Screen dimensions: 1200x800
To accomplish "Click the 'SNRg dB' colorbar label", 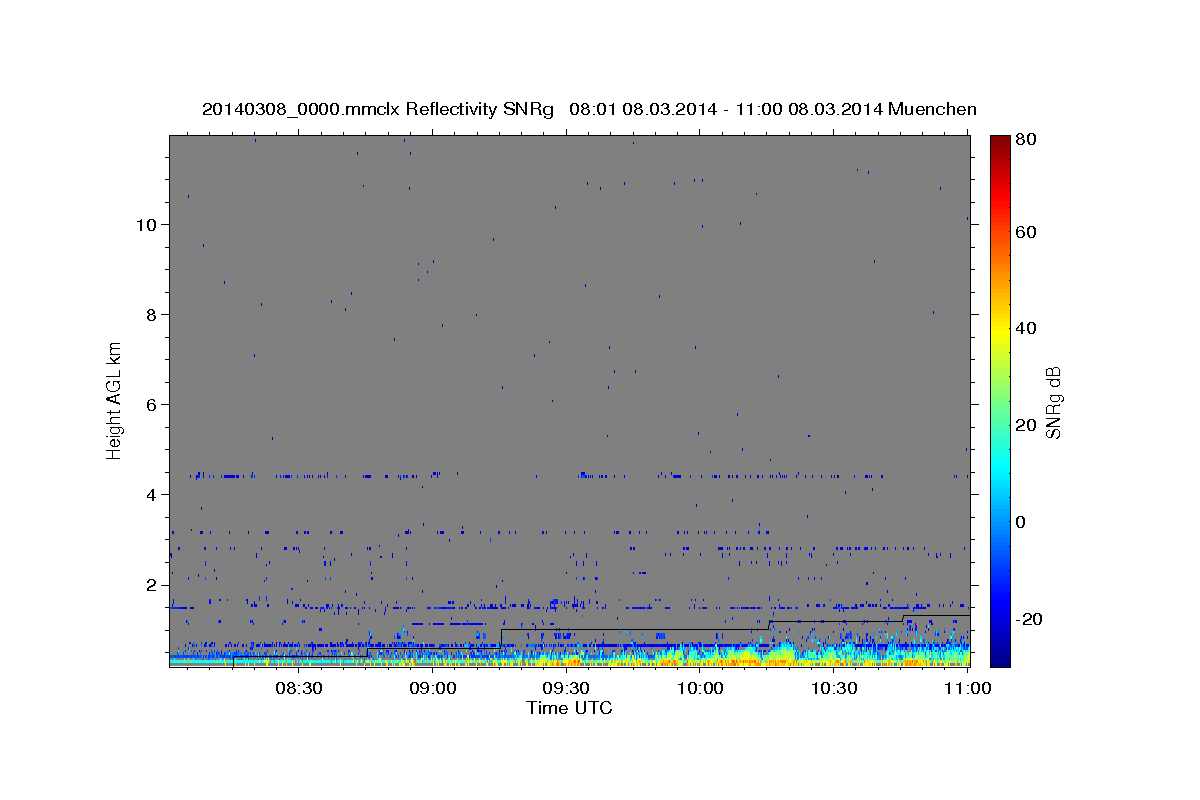I will point(1052,402).
